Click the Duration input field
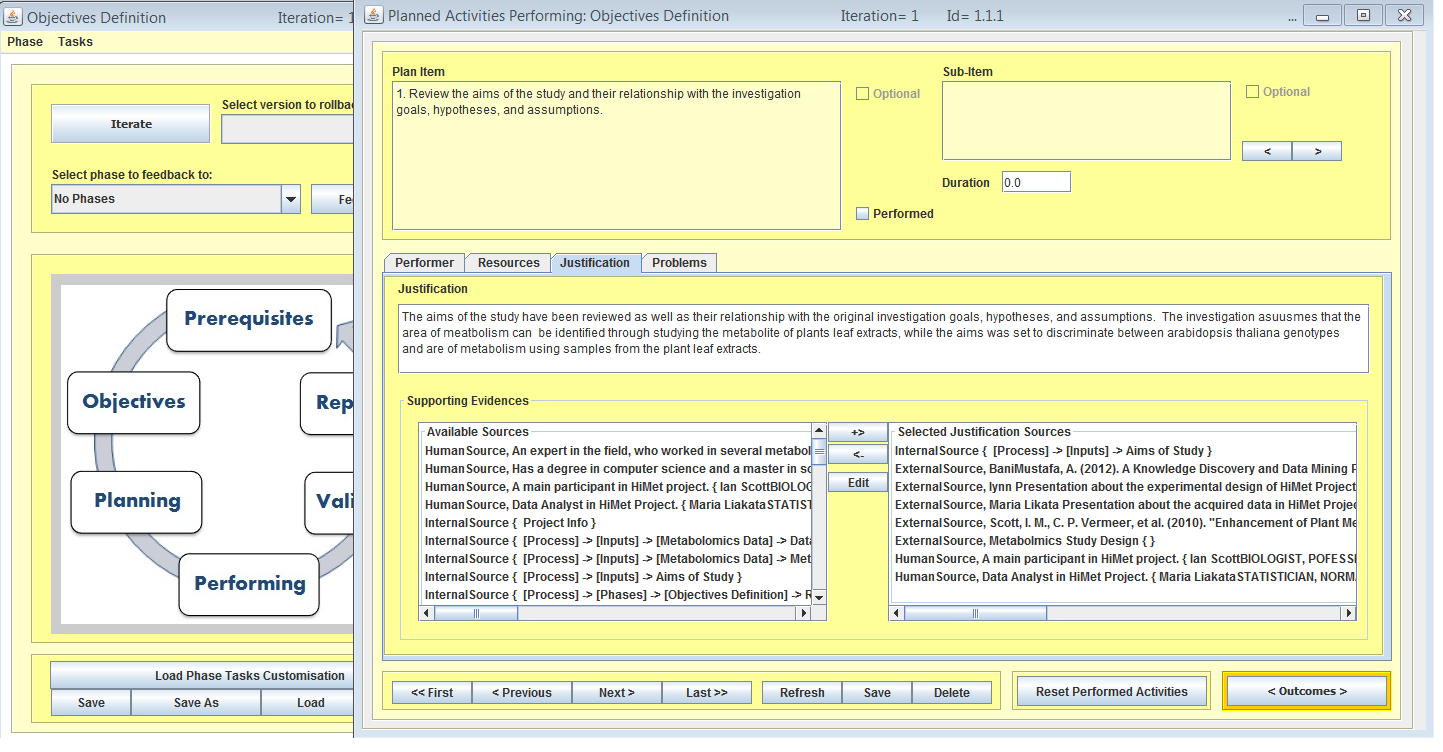 [1036, 183]
